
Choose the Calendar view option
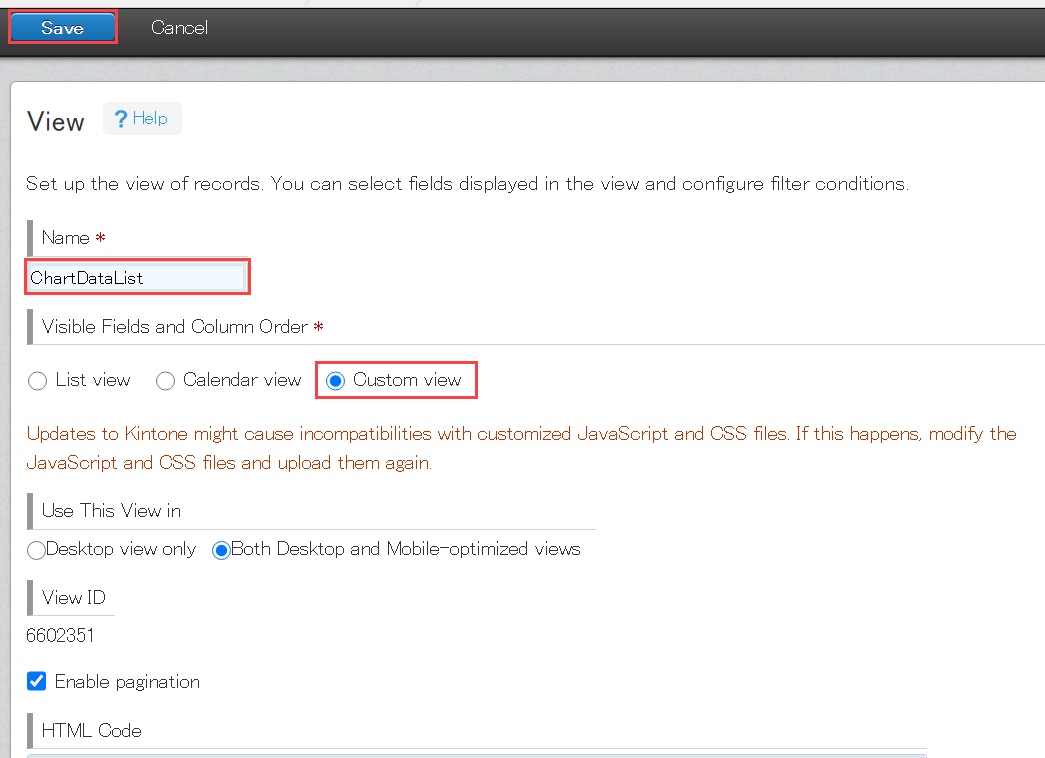(165, 381)
